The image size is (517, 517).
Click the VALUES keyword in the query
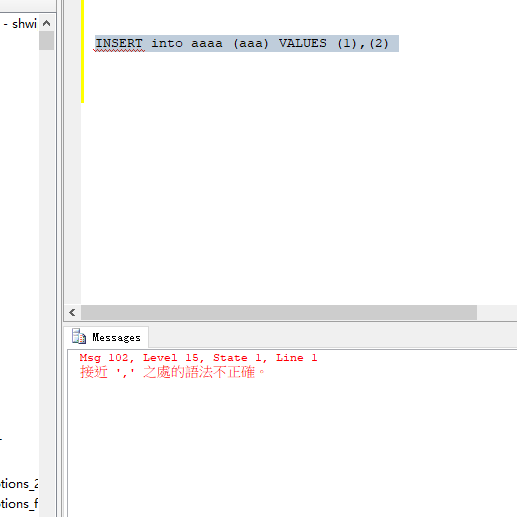303,43
